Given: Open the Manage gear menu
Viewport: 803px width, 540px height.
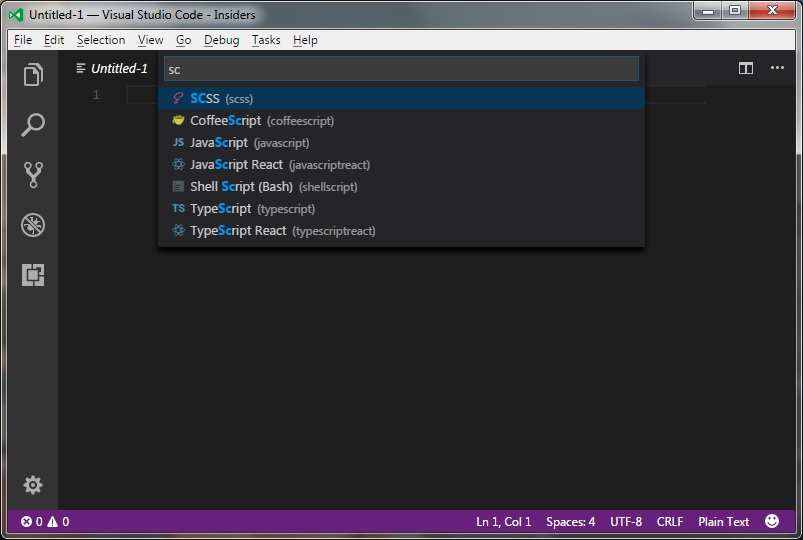Looking at the screenshot, I should tap(33, 485).
